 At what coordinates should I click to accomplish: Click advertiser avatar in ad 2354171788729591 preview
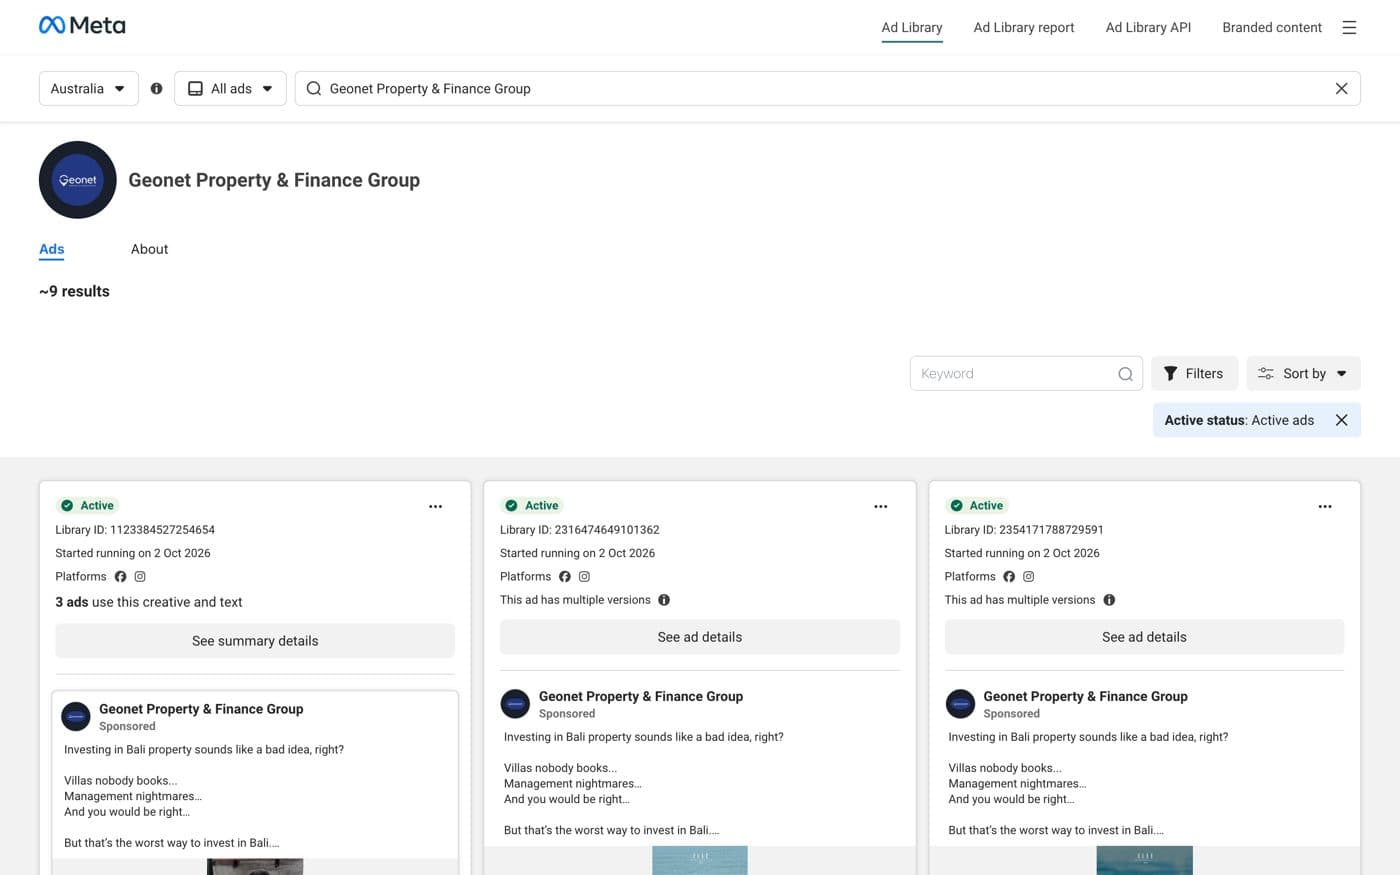(960, 704)
